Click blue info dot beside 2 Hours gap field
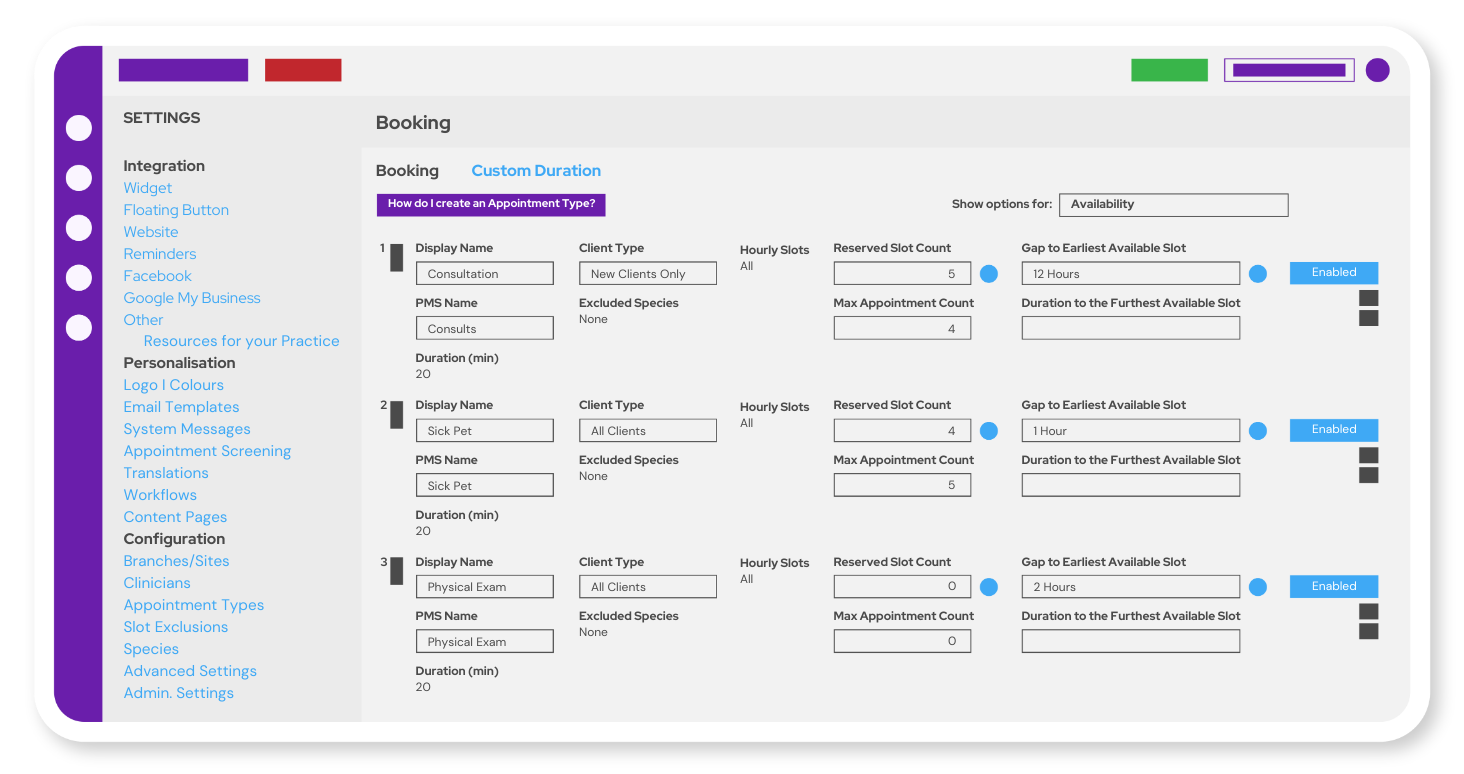Image resolution: width=1464 pixels, height=774 pixels. coord(1257,587)
